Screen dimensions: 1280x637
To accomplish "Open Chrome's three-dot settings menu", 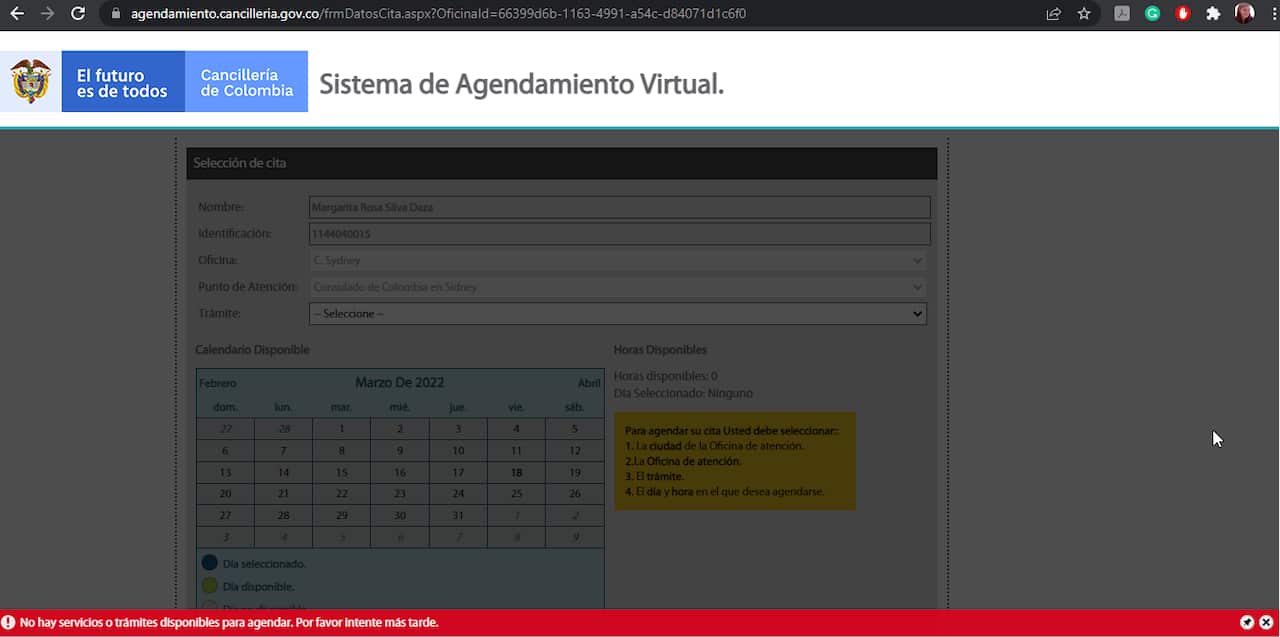I will pyautogui.click(x=1273, y=14).
